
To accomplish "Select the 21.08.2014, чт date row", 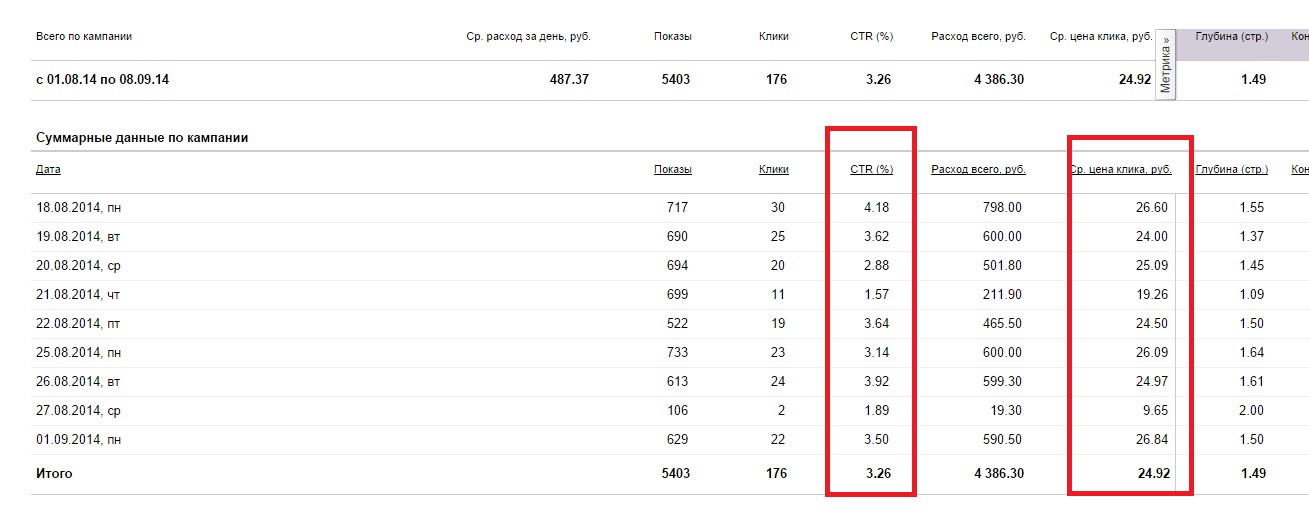I will [x=78, y=295].
